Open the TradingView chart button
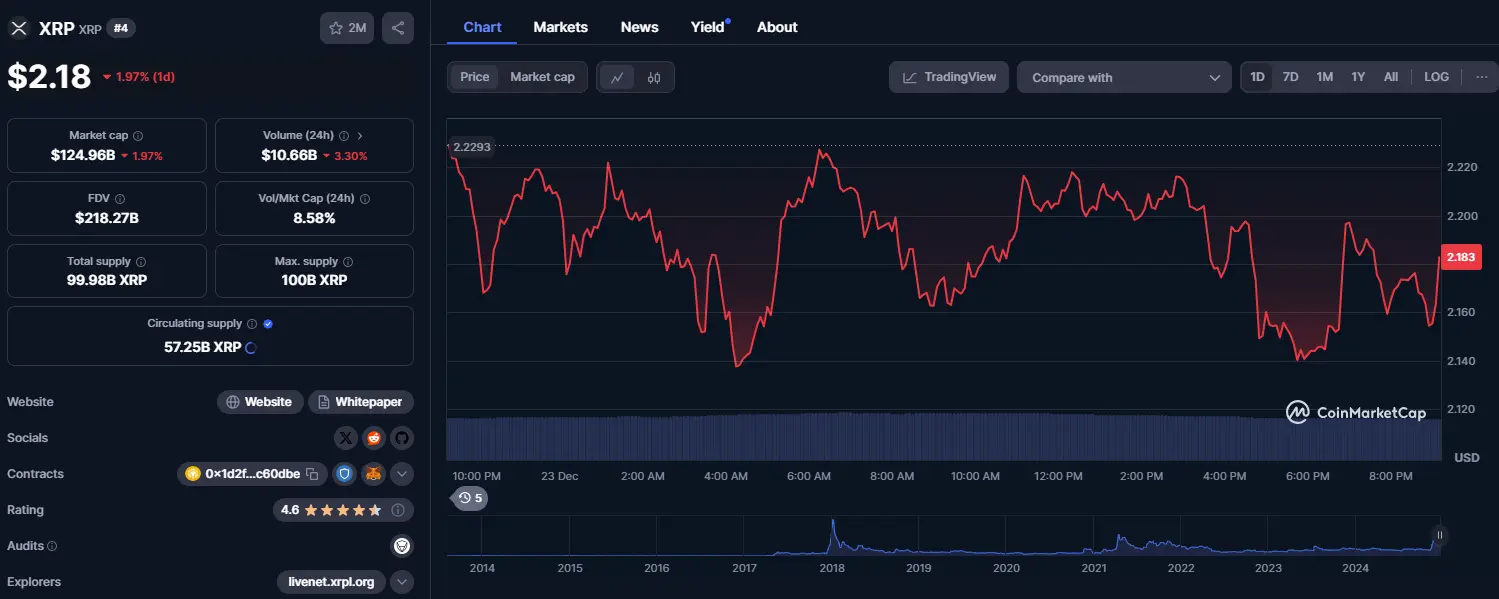The image size is (1499, 599). (949, 77)
